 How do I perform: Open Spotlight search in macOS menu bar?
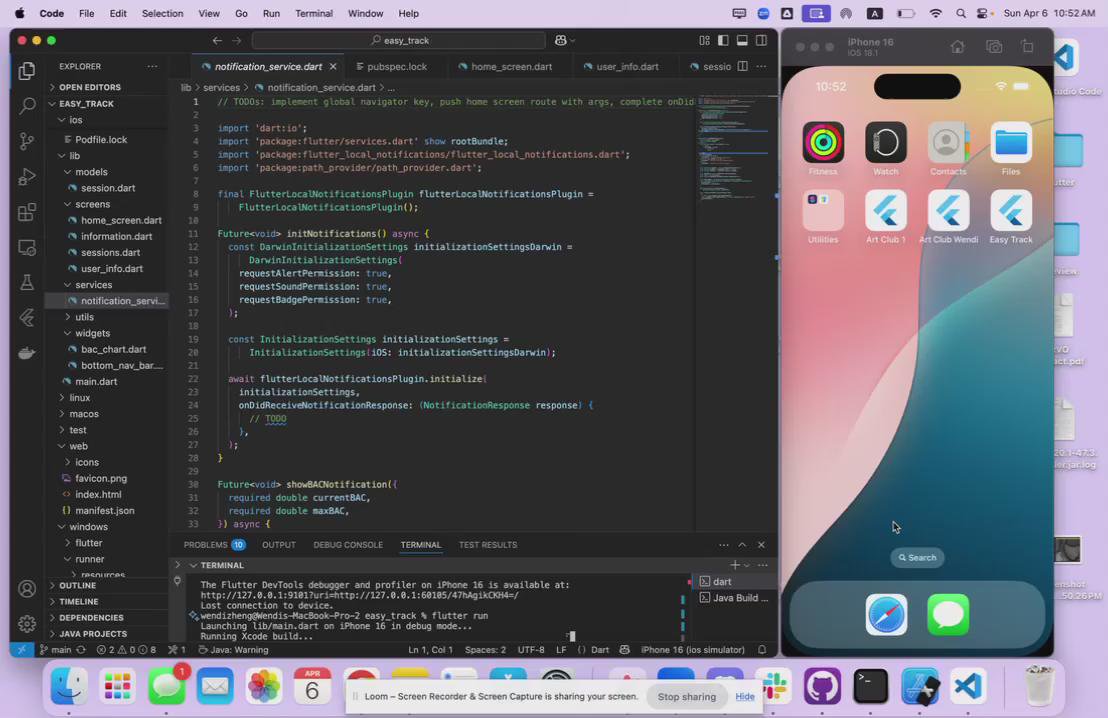(960, 13)
